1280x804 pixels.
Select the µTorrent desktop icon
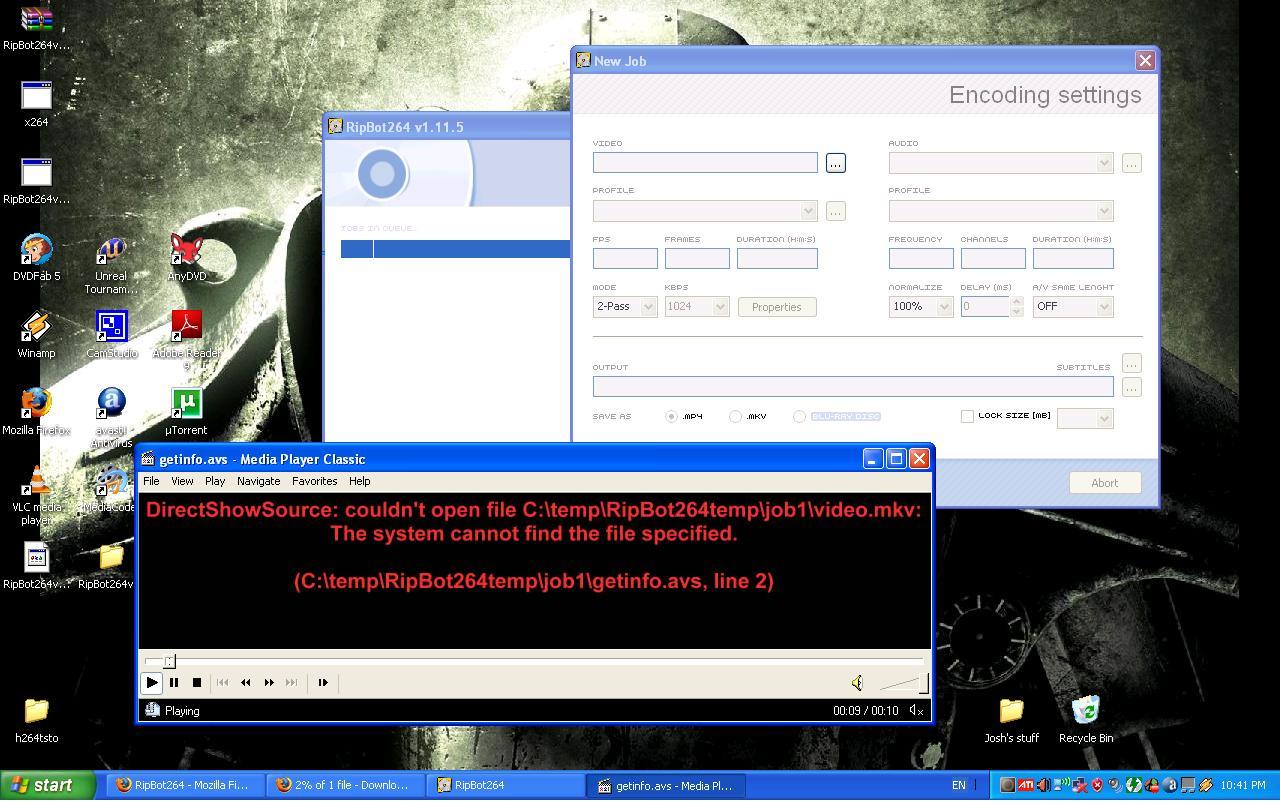point(186,412)
